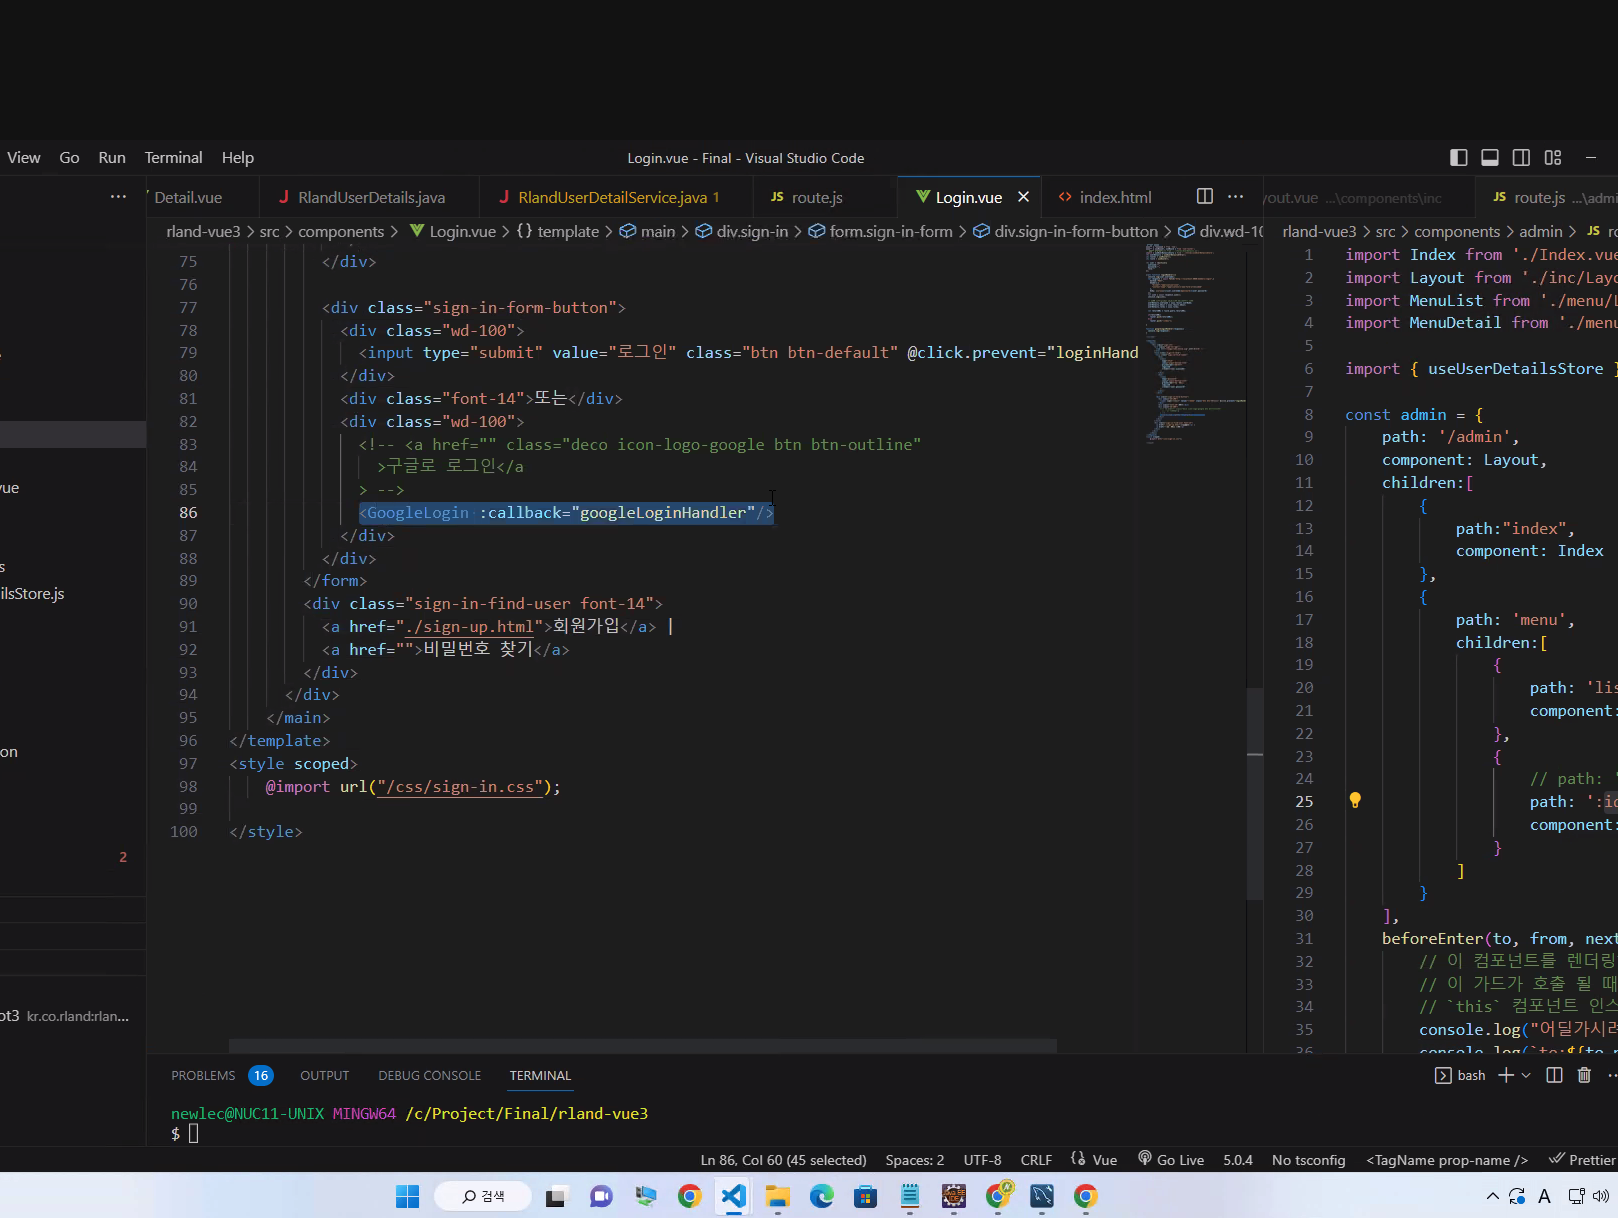This screenshot has height=1218, width=1618.
Task: Click line number 86 in the gutter
Action: tap(188, 512)
